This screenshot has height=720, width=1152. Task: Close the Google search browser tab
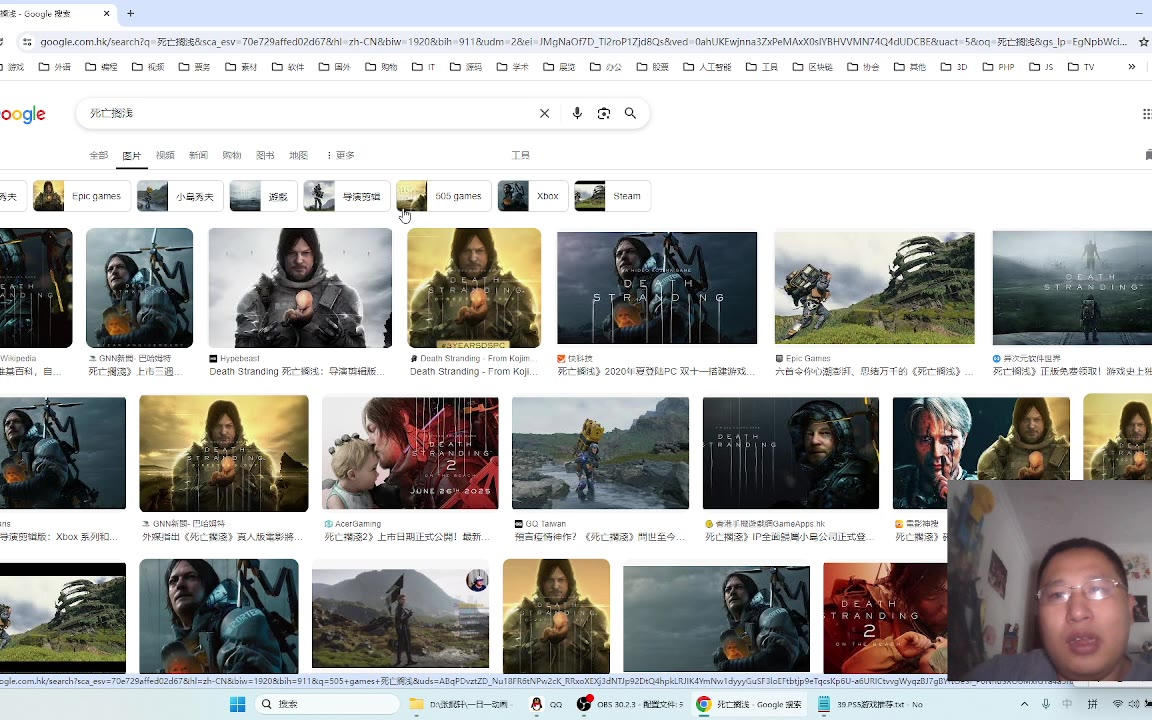[x=106, y=13]
